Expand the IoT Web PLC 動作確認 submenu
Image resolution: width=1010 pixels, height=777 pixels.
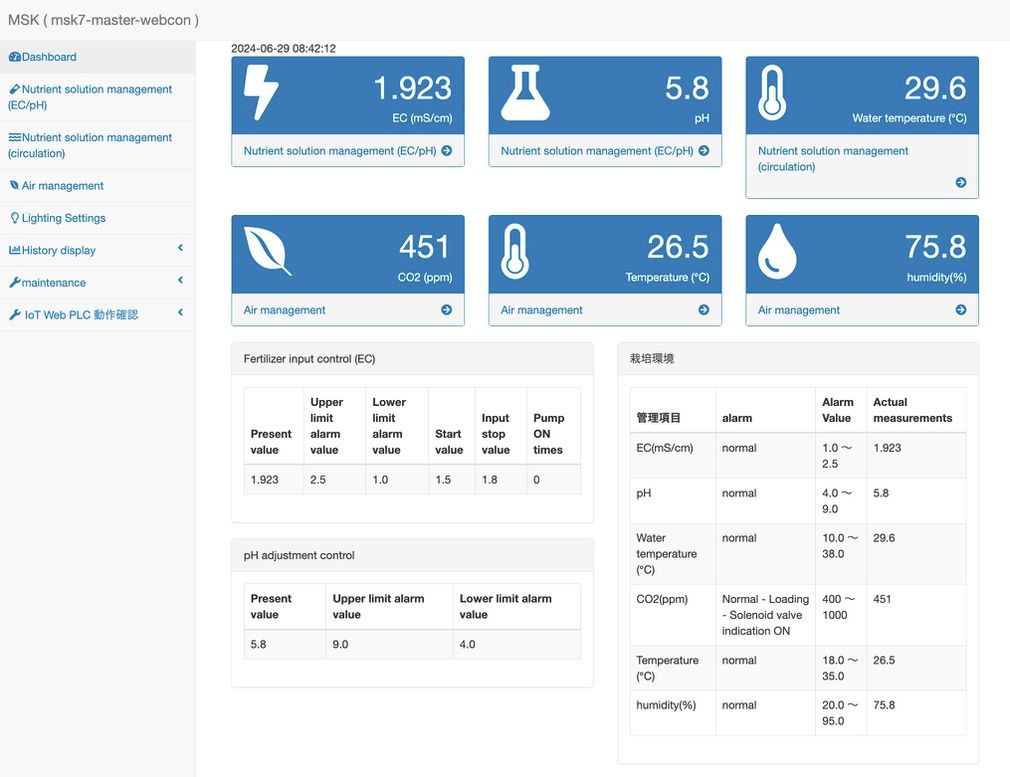point(180,313)
